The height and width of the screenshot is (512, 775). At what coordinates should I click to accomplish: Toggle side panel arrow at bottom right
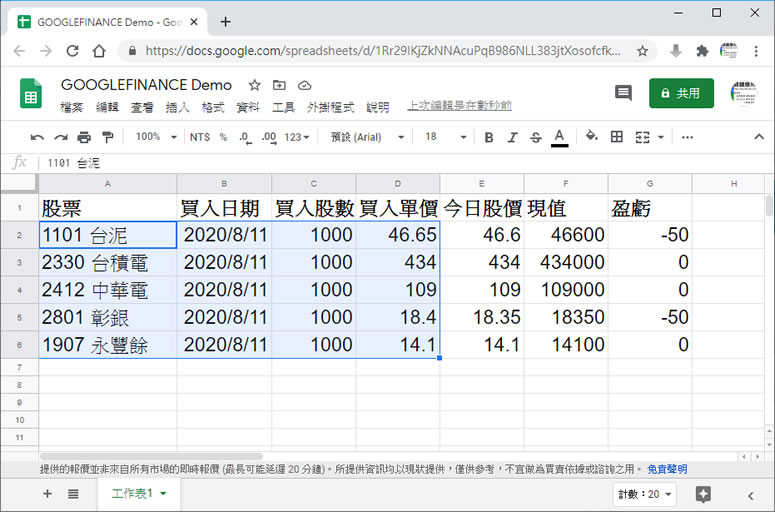coord(750,495)
